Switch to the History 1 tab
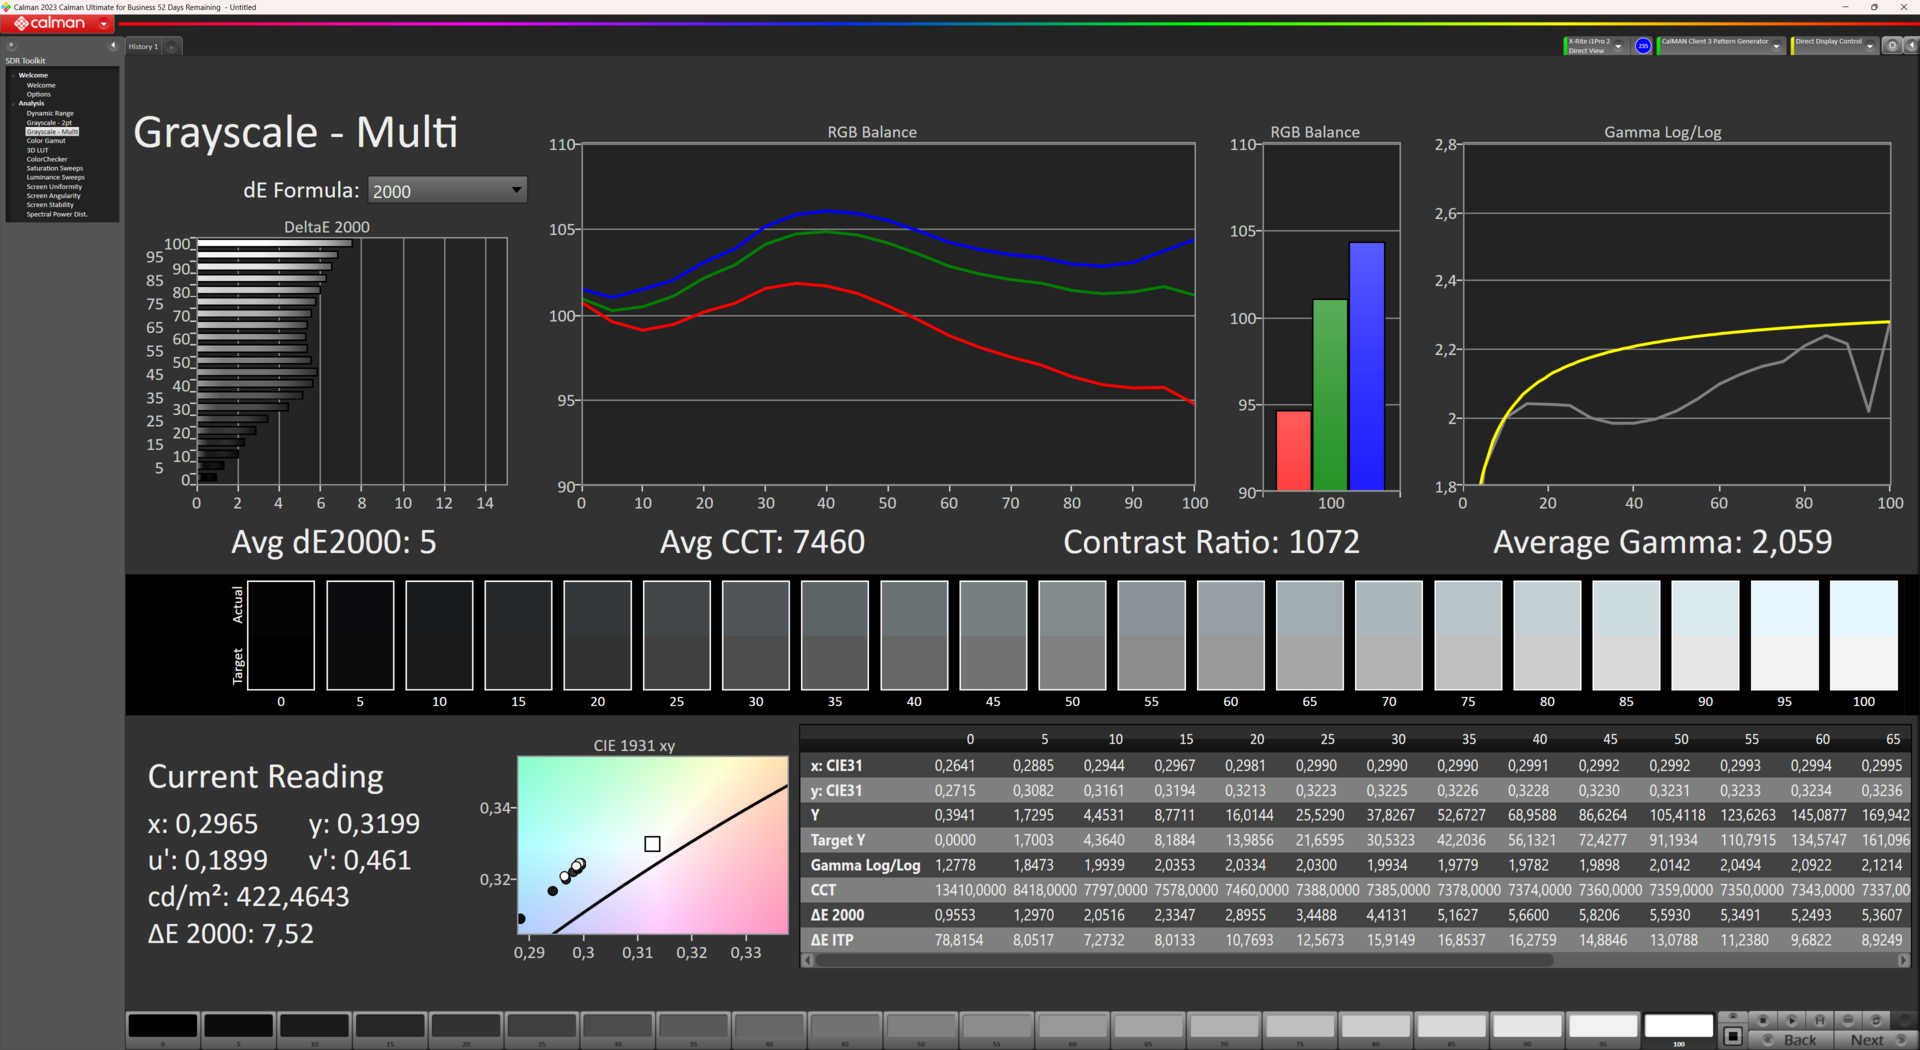This screenshot has width=1920, height=1050. pos(143,47)
